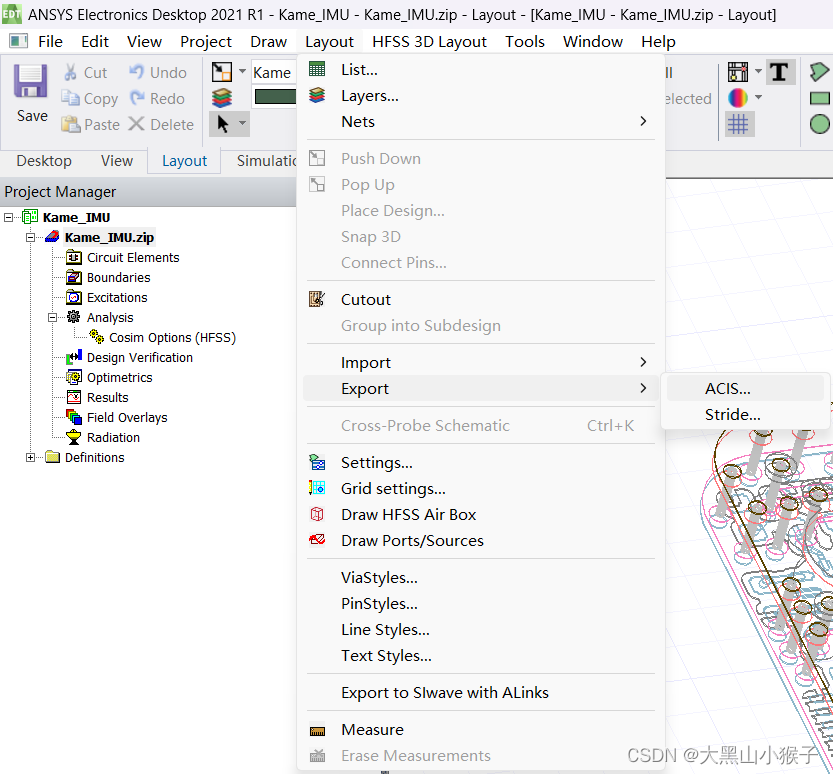The image size is (833, 774).
Task: Open the Tools menu
Action: [x=525, y=41]
